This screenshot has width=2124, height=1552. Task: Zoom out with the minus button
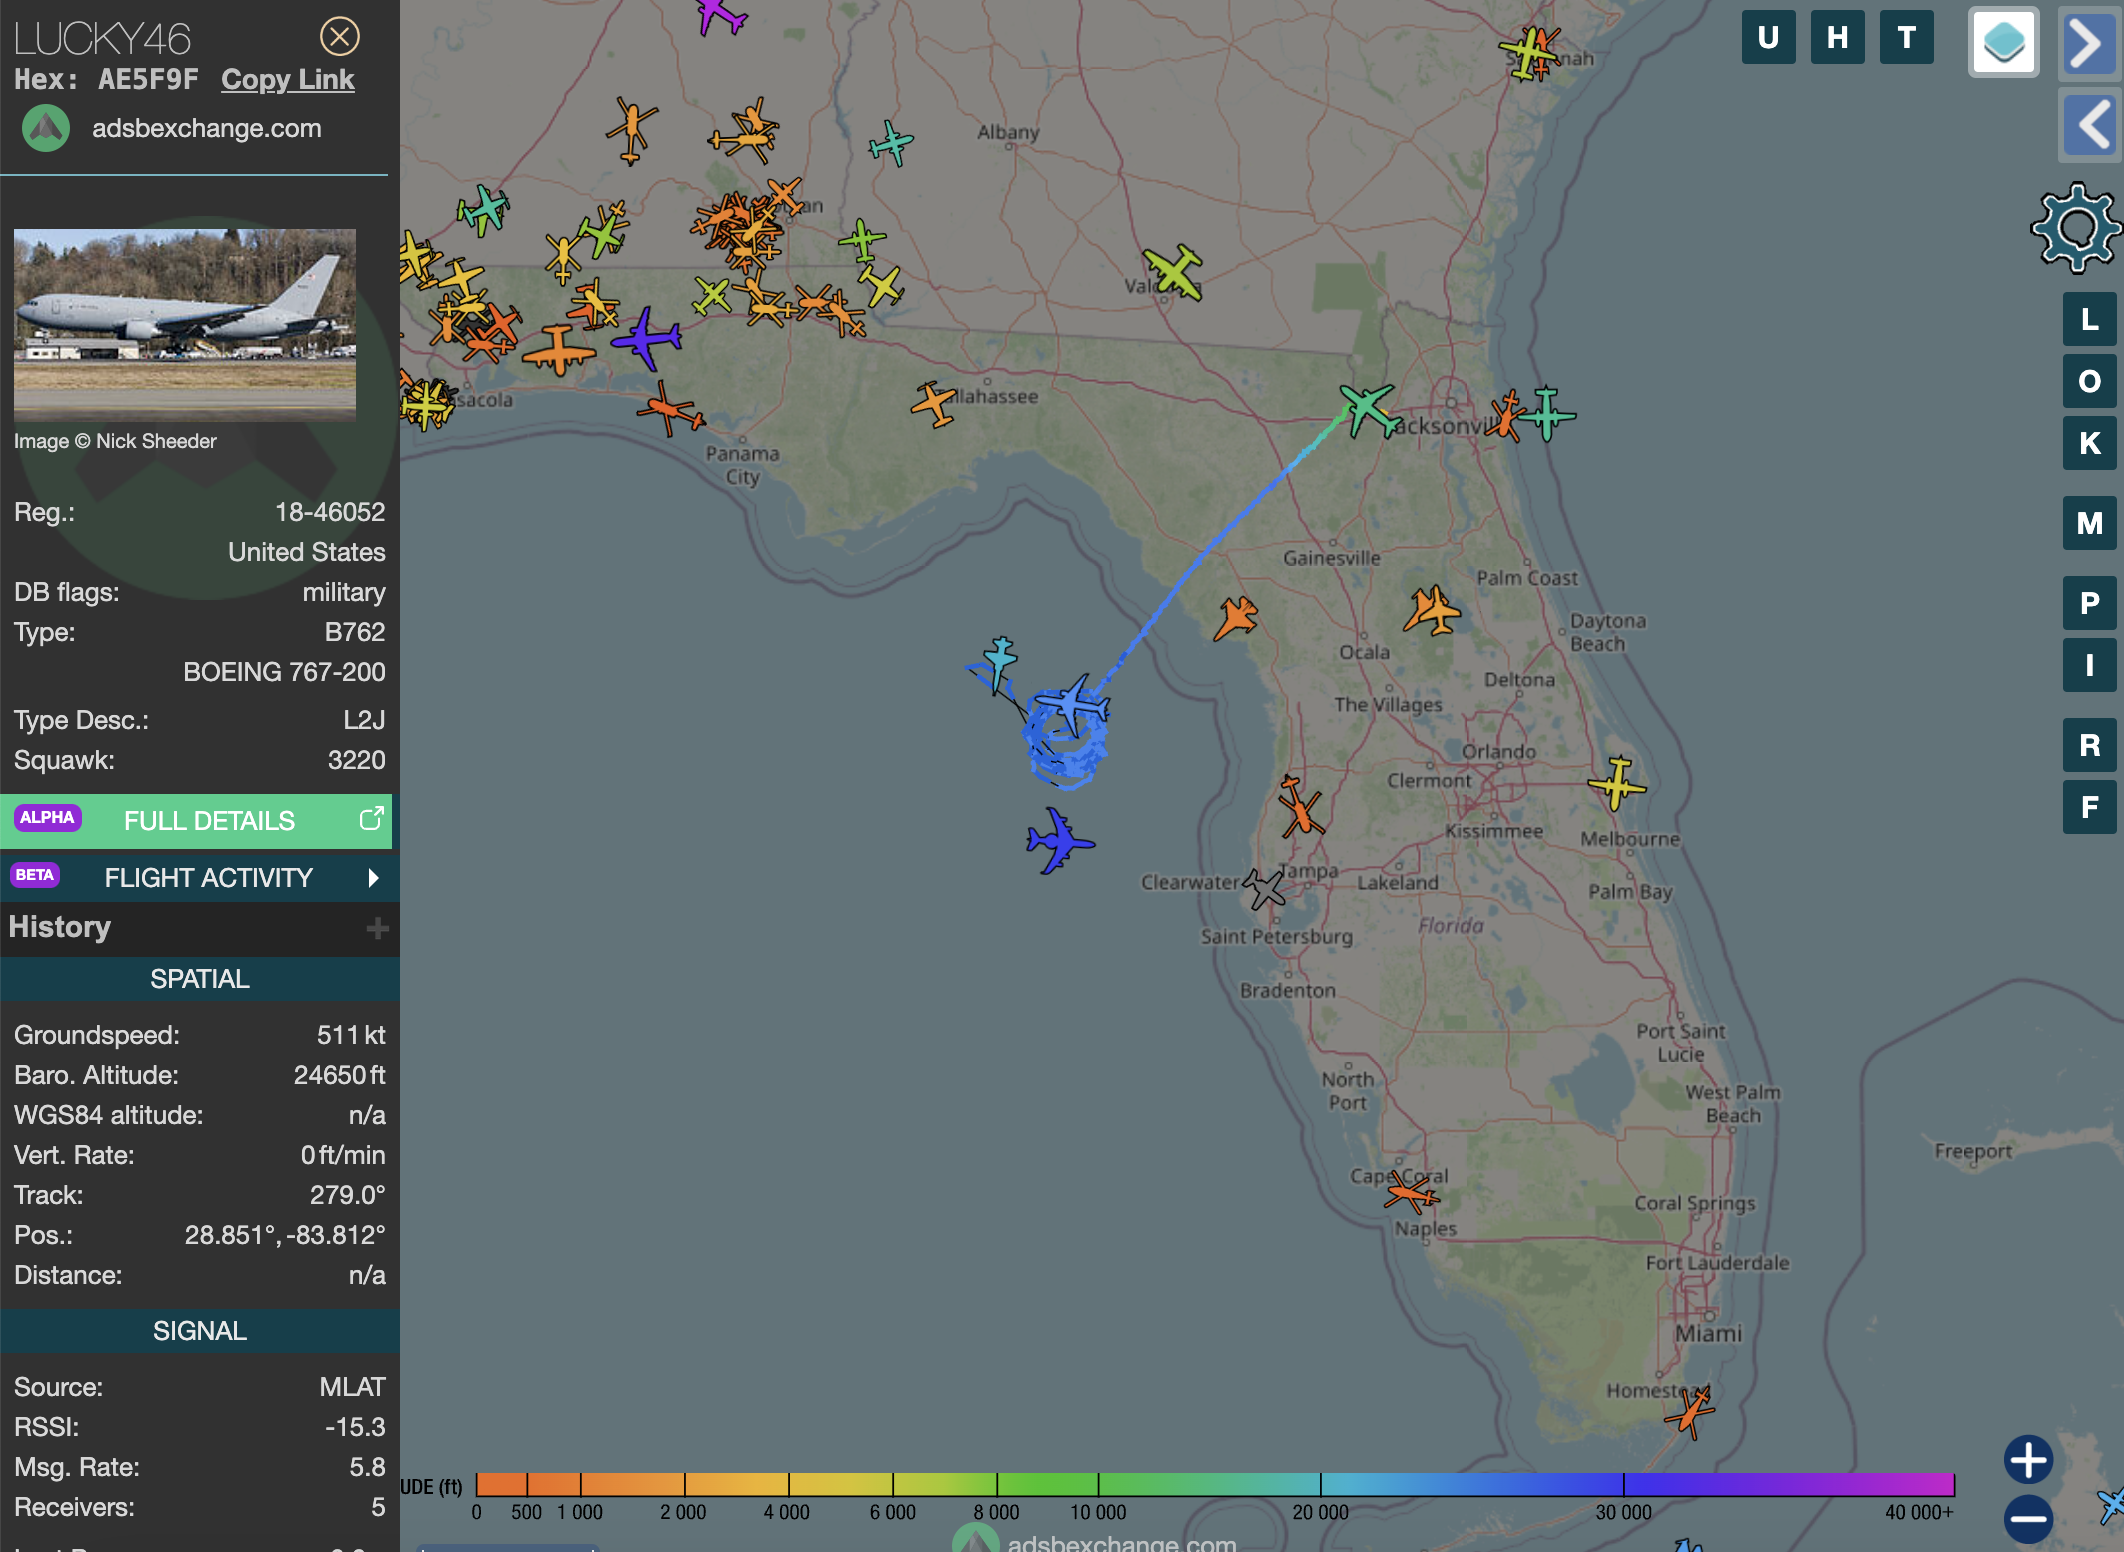point(2029,1519)
